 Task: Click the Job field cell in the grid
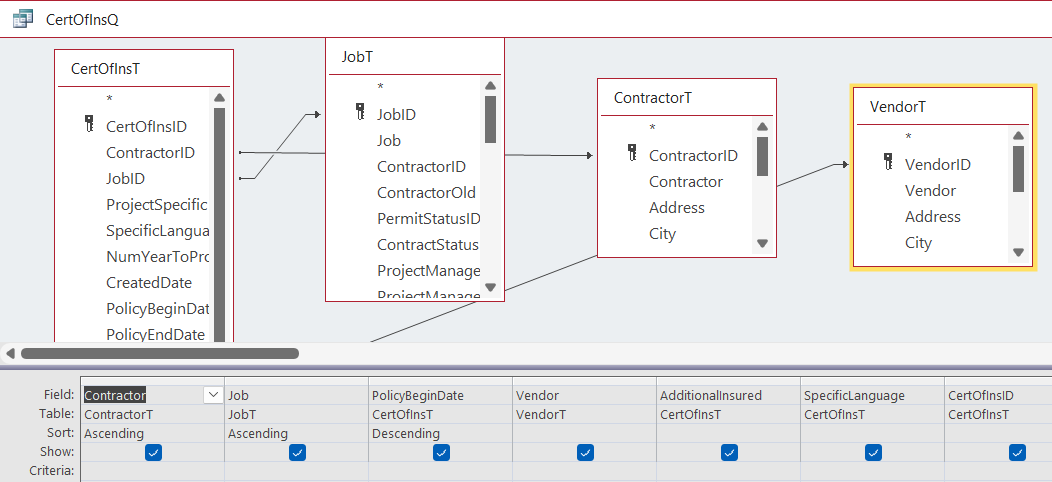pos(297,395)
